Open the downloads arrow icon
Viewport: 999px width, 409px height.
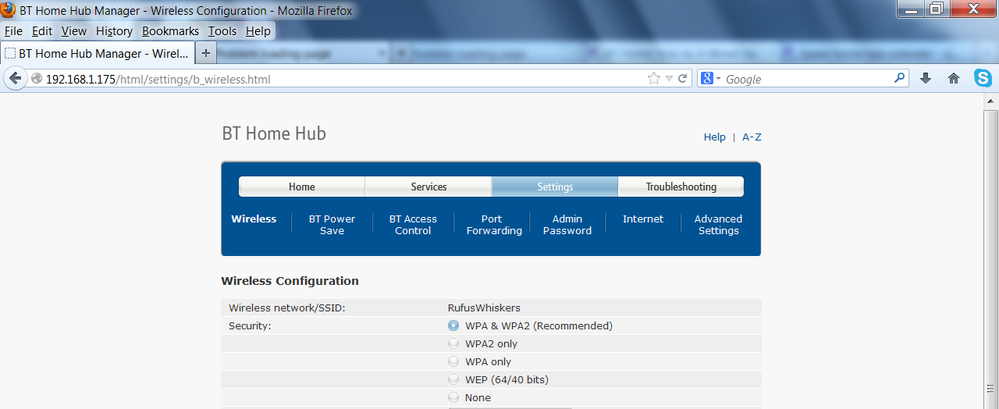[926, 78]
